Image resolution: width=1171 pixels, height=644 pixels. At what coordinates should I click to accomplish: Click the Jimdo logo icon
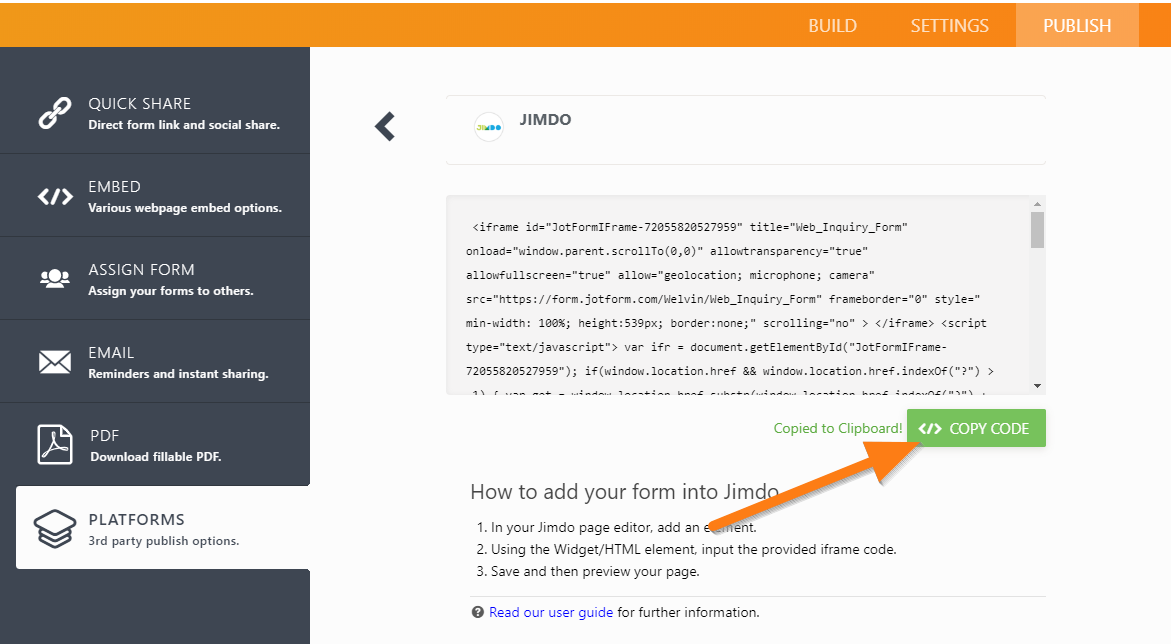[x=489, y=127]
